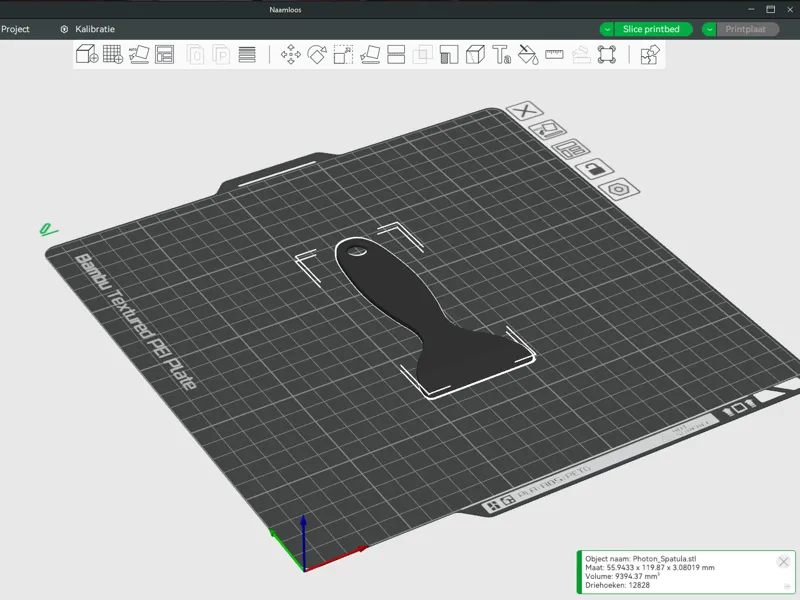
Task: Click plate's auto orient icon
Action: click(547, 130)
